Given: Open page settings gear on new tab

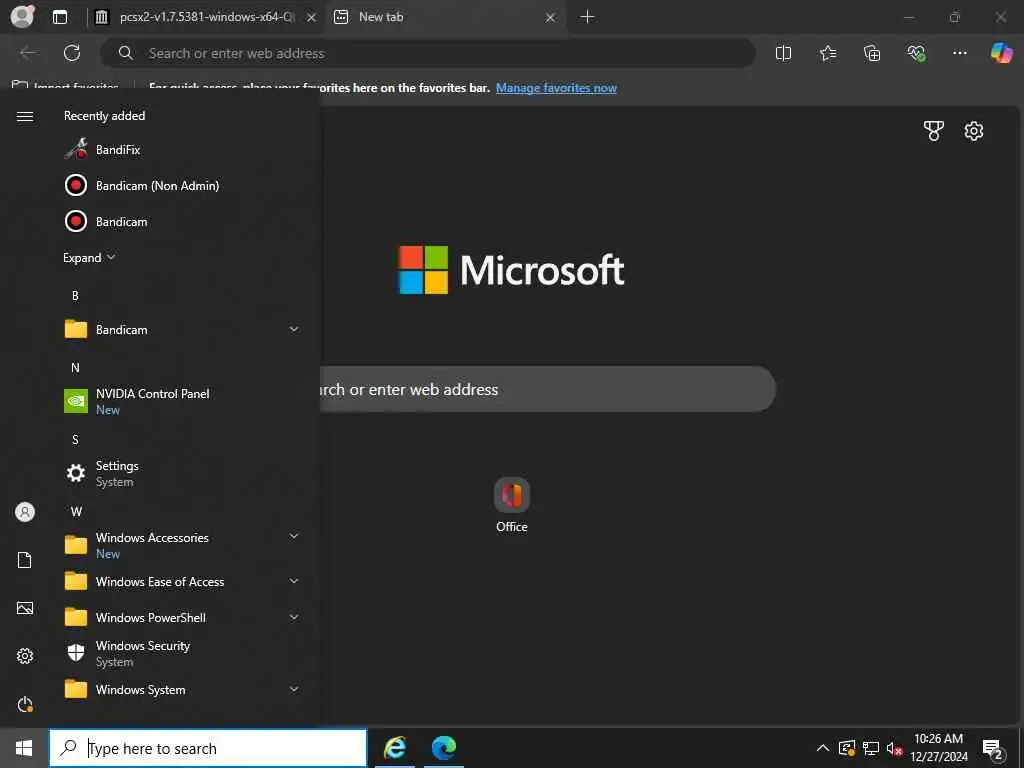Looking at the screenshot, I should click(974, 131).
